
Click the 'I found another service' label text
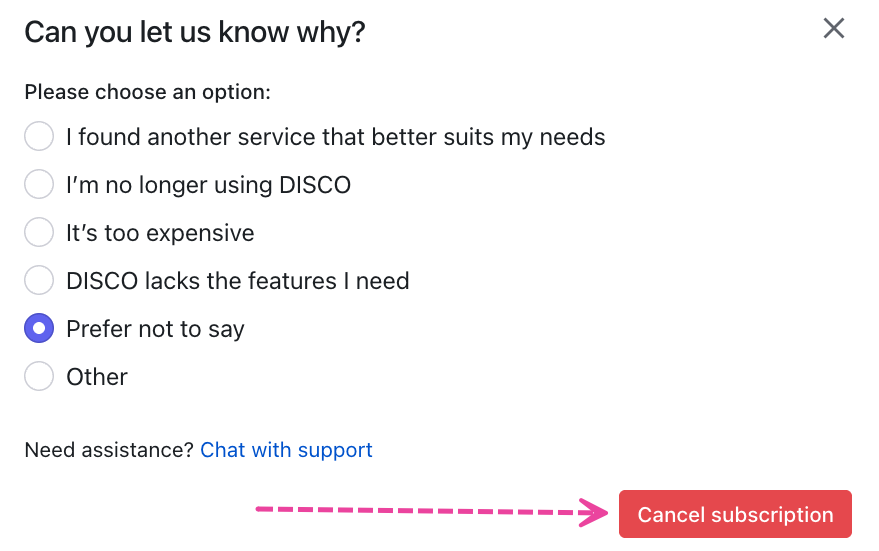[335, 136]
